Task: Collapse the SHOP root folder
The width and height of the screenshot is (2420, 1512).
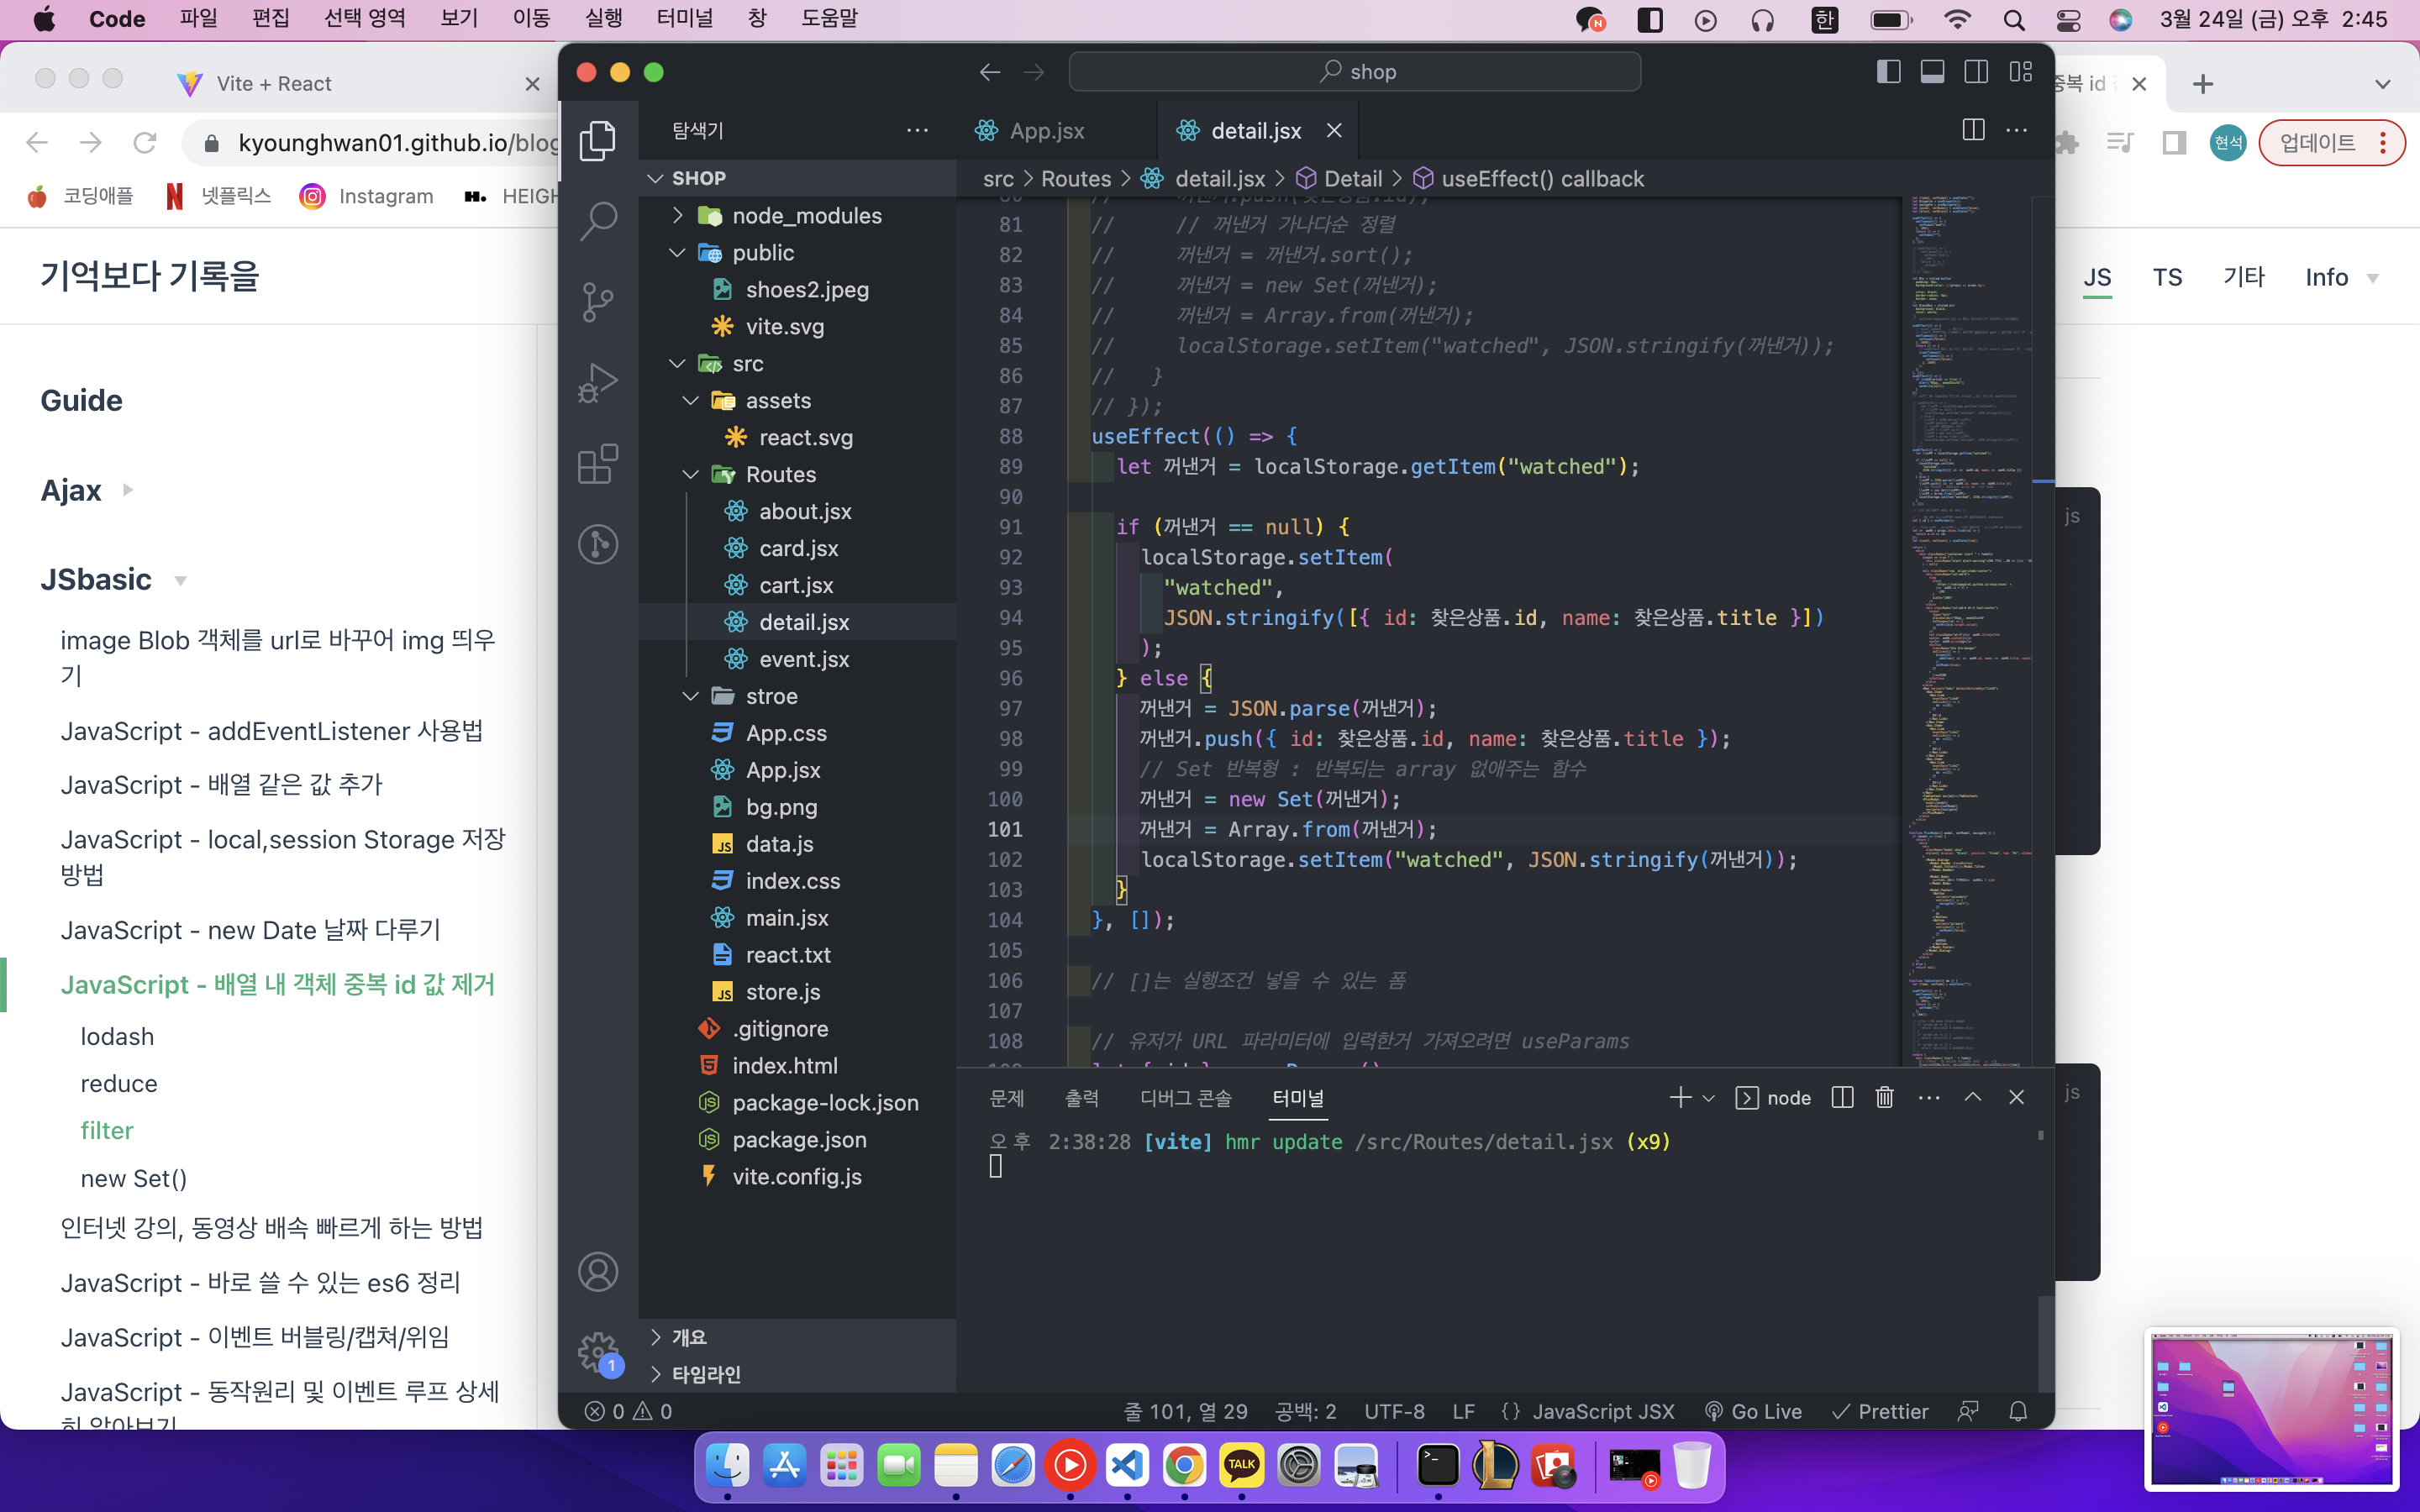Action: 798,178
